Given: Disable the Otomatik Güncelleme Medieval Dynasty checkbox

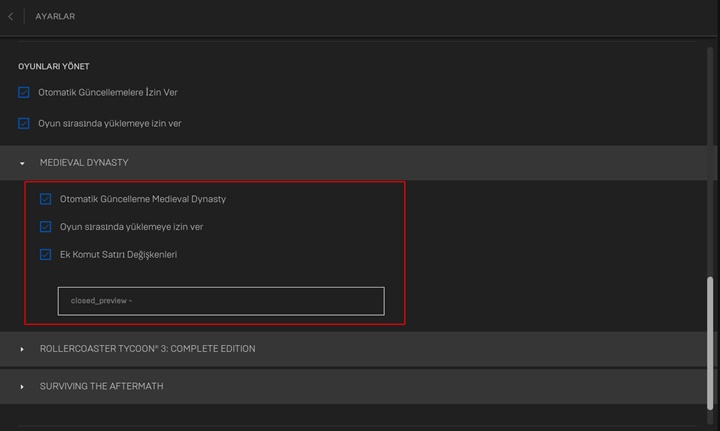Looking at the screenshot, I should (45, 199).
